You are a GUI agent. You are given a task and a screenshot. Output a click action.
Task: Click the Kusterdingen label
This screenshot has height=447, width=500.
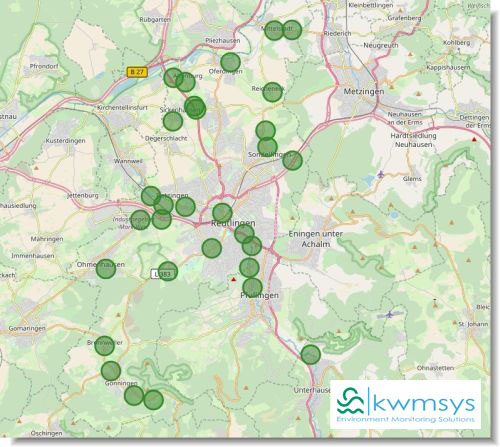pyautogui.click(x=65, y=141)
